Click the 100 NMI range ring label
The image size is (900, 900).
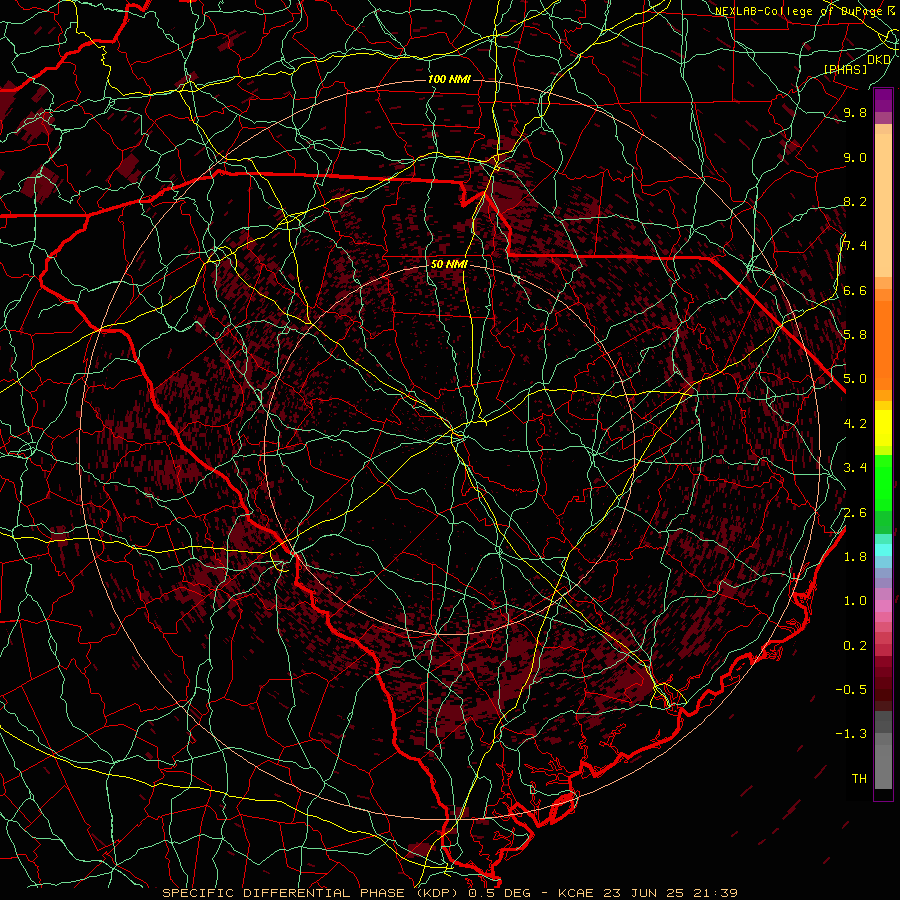(449, 79)
